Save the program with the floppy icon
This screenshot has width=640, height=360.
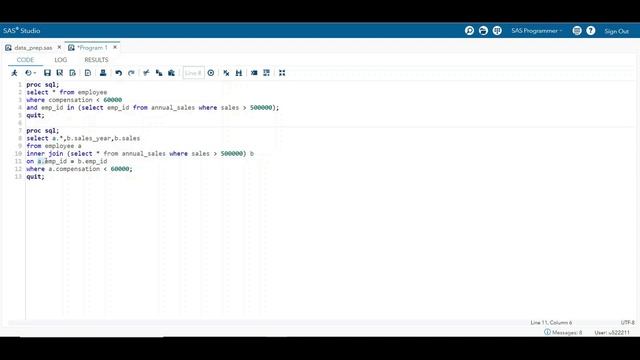(x=47, y=73)
